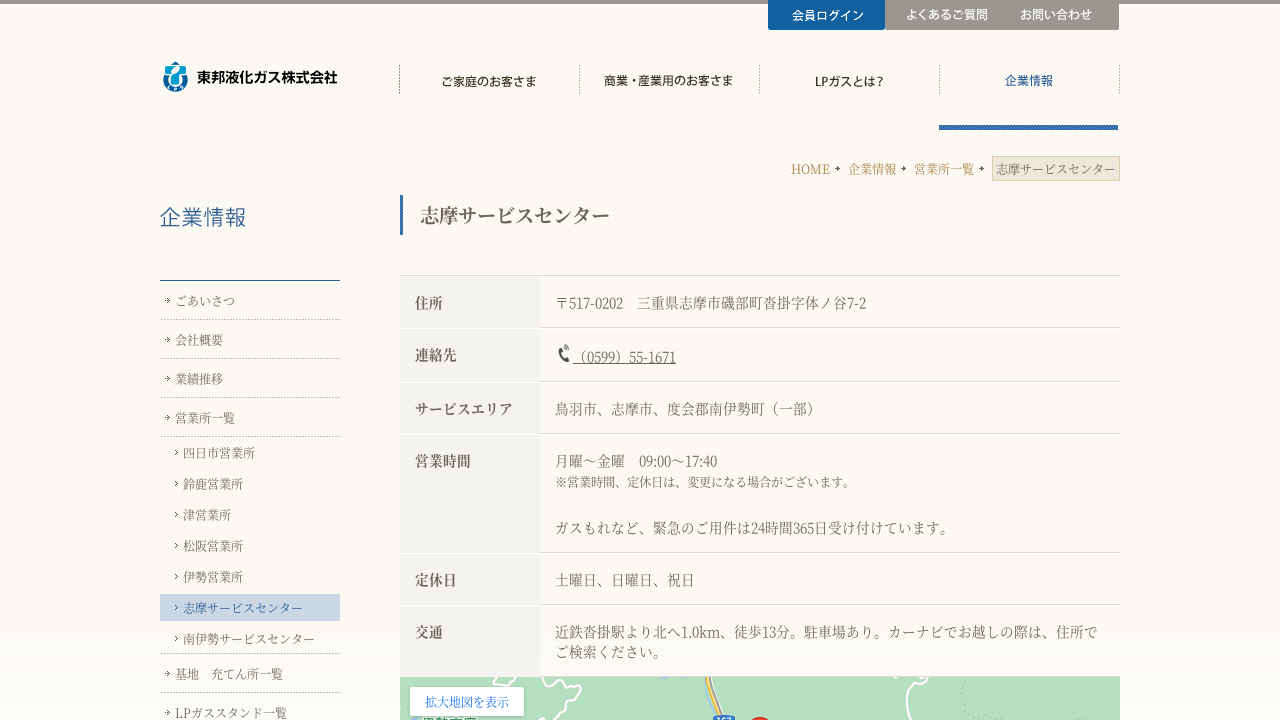The height and width of the screenshot is (720, 1280).
Task: Click the 東邦液化ガス company logo
Action: pos(250,77)
